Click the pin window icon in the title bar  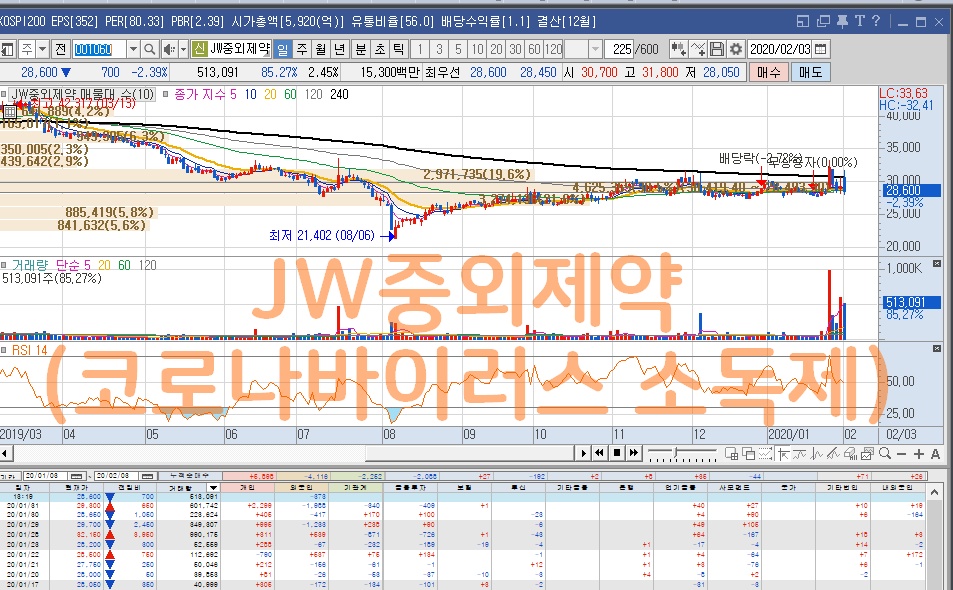(842, 22)
